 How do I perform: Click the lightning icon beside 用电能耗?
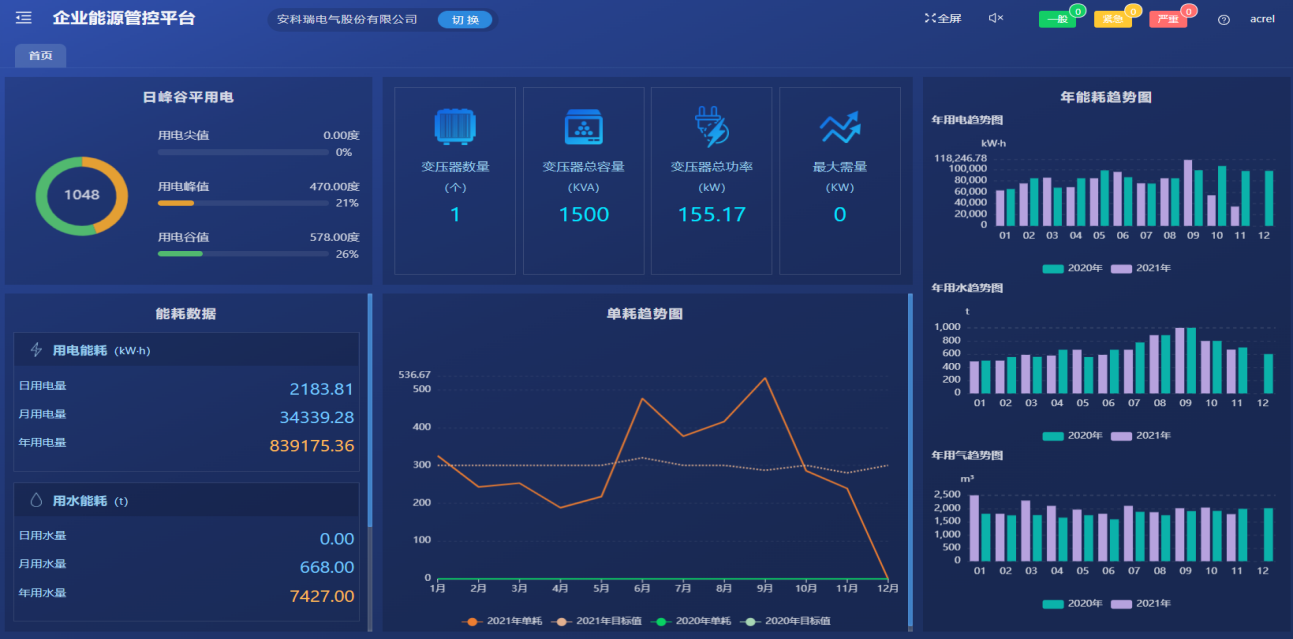pyautogui.click(x=38, y=349)
